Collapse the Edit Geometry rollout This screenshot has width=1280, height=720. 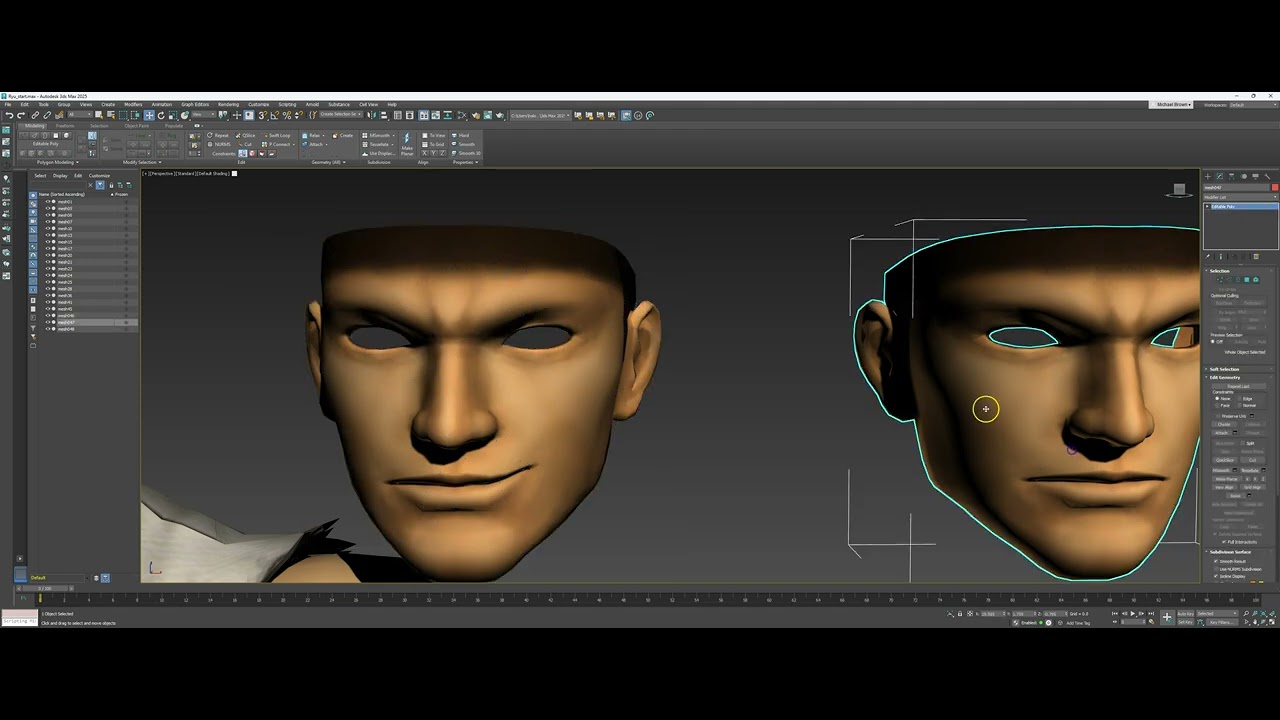(x=1224, y=377)
